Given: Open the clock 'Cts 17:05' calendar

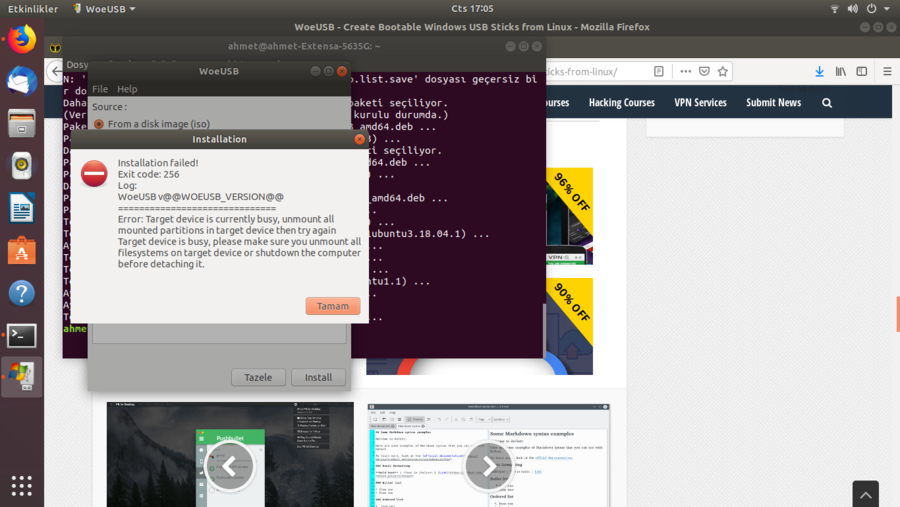Looking at the screenshot, I should (472, 9).
